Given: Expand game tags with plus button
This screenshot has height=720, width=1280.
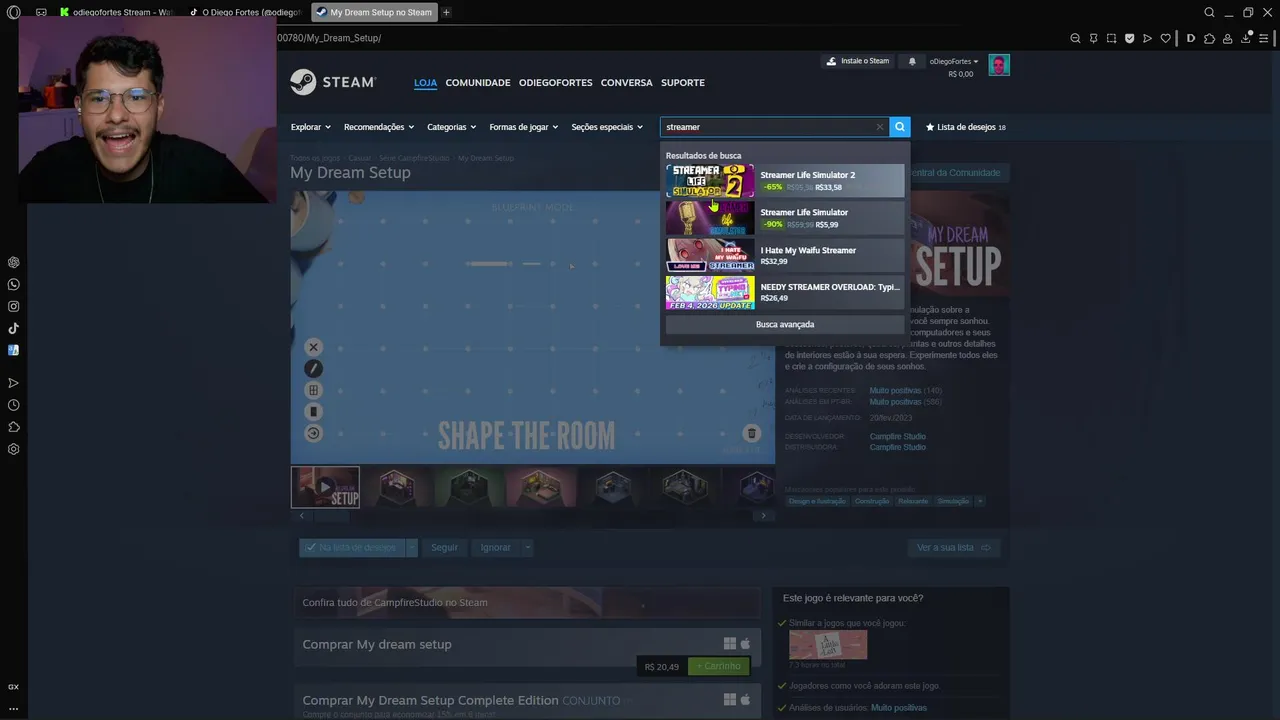Looking at the screenshot, I should 979,501.
